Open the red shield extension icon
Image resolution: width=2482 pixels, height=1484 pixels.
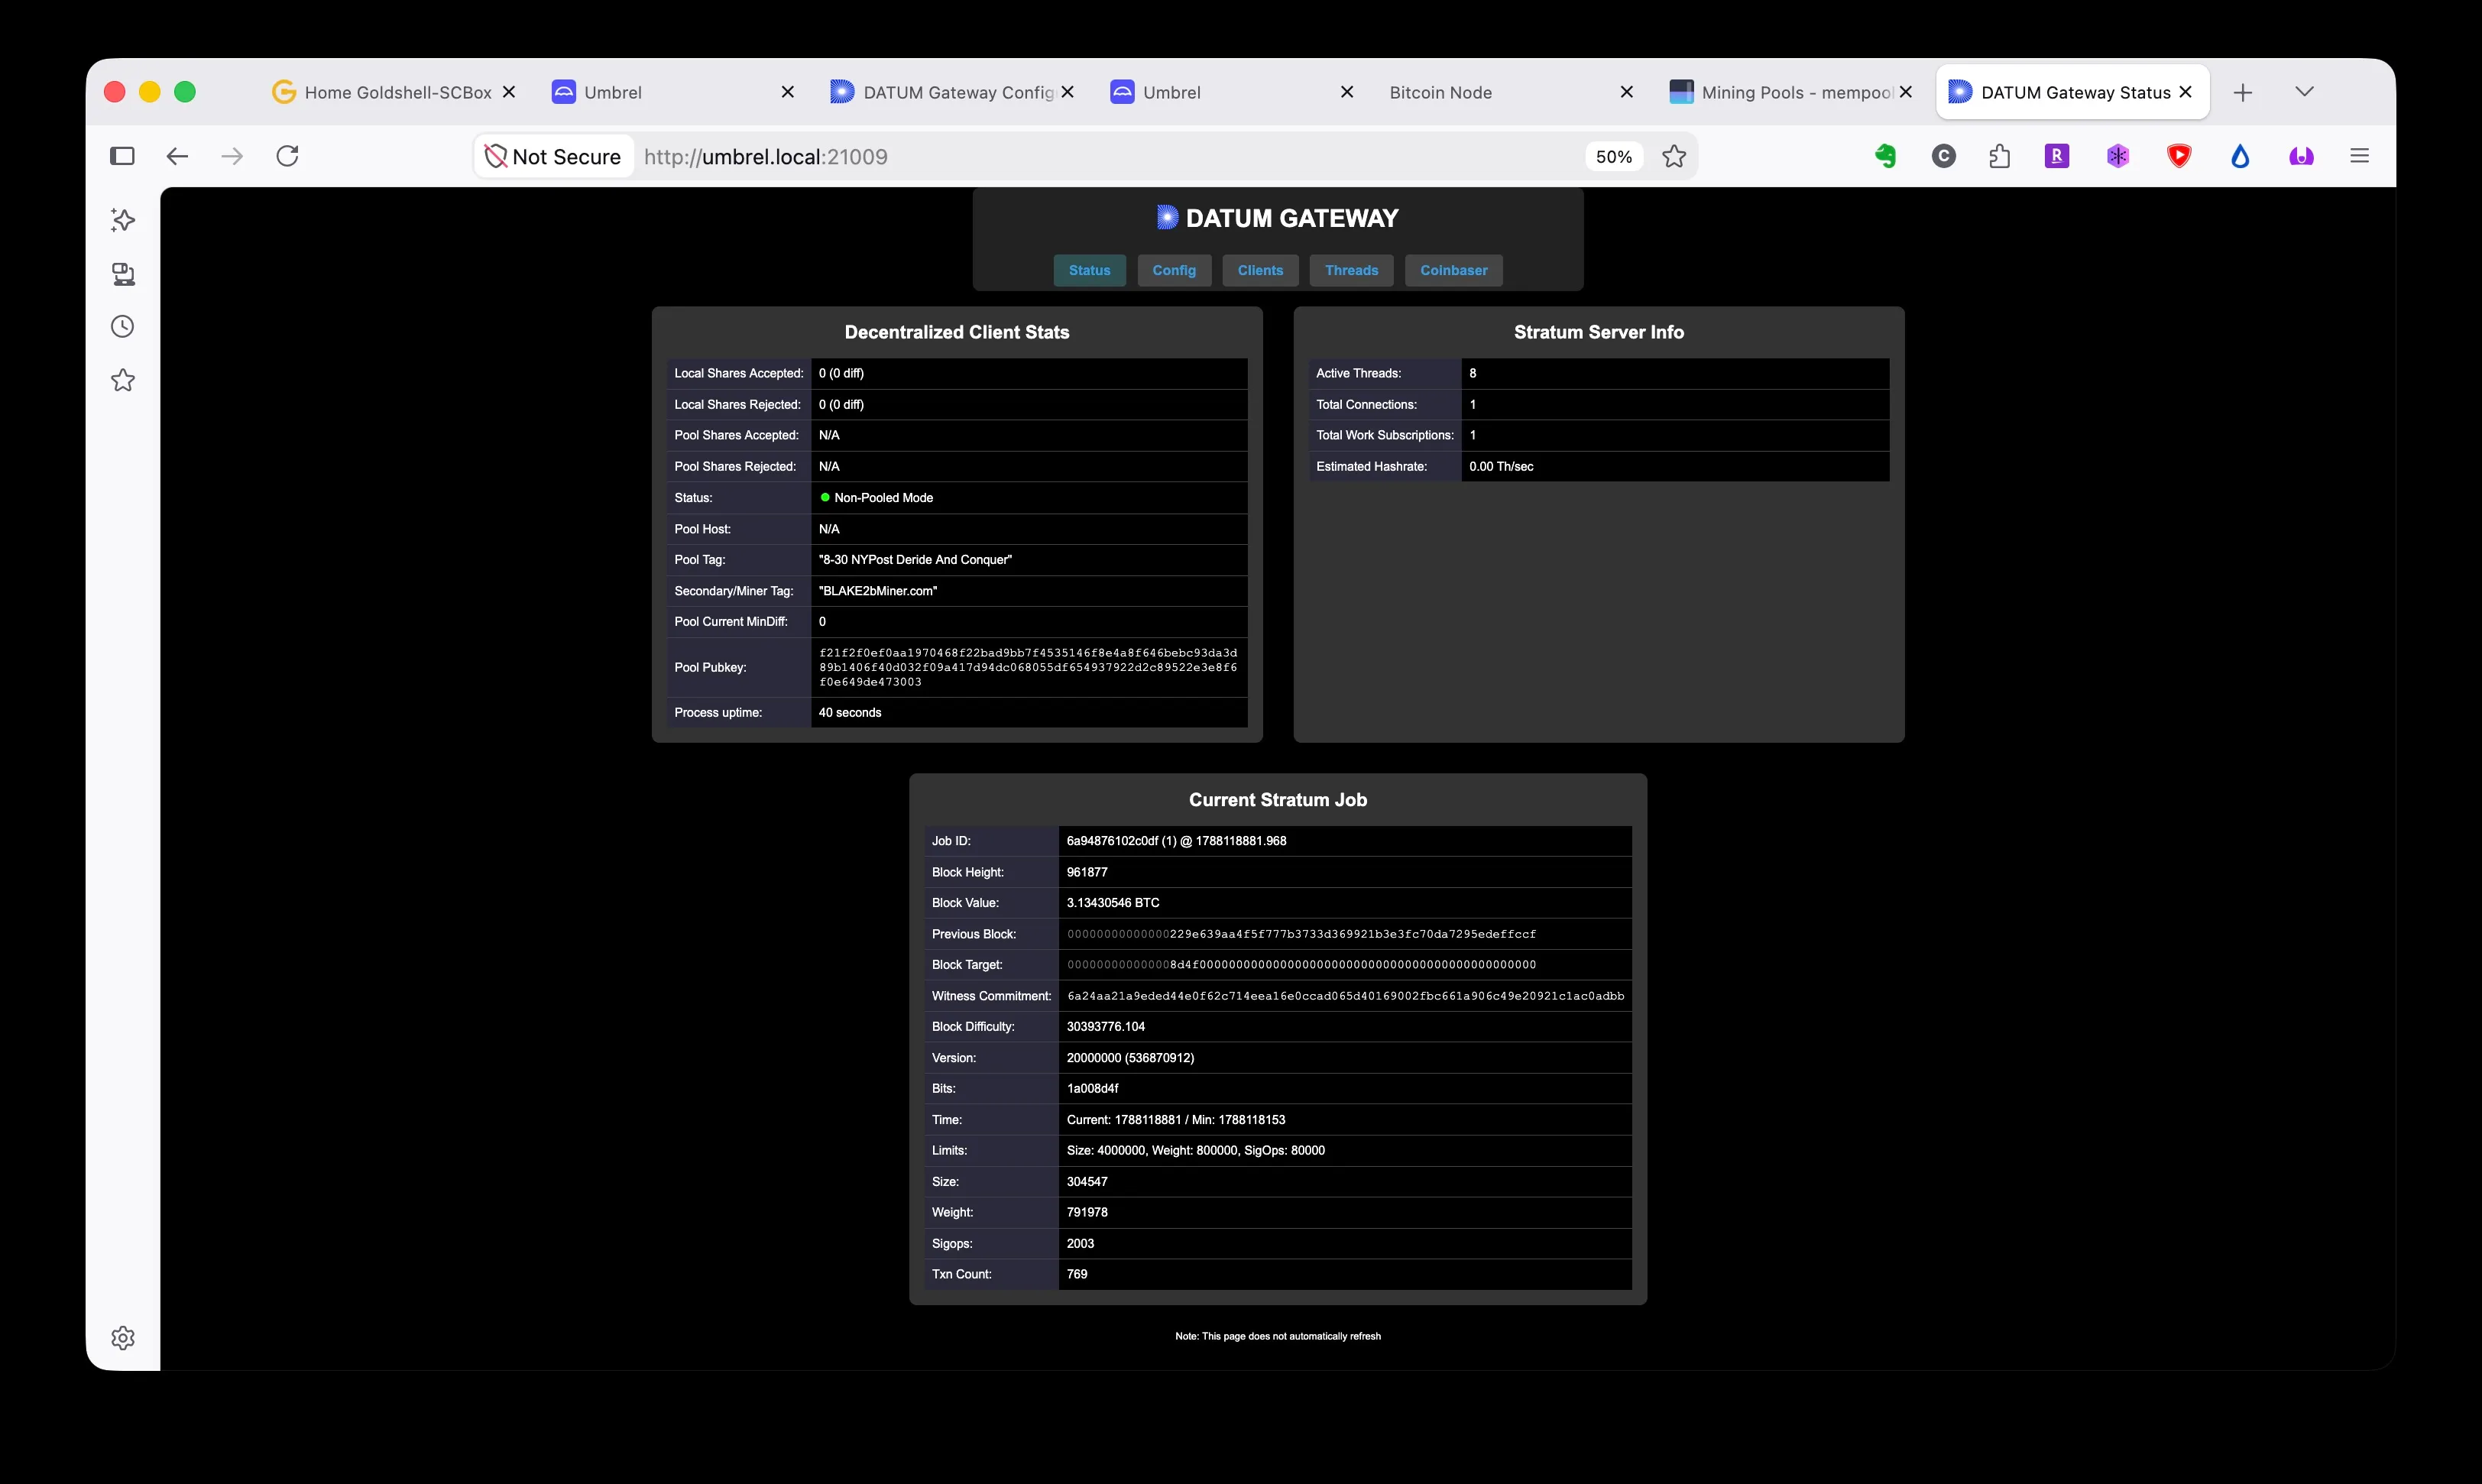coord(2179,156)
